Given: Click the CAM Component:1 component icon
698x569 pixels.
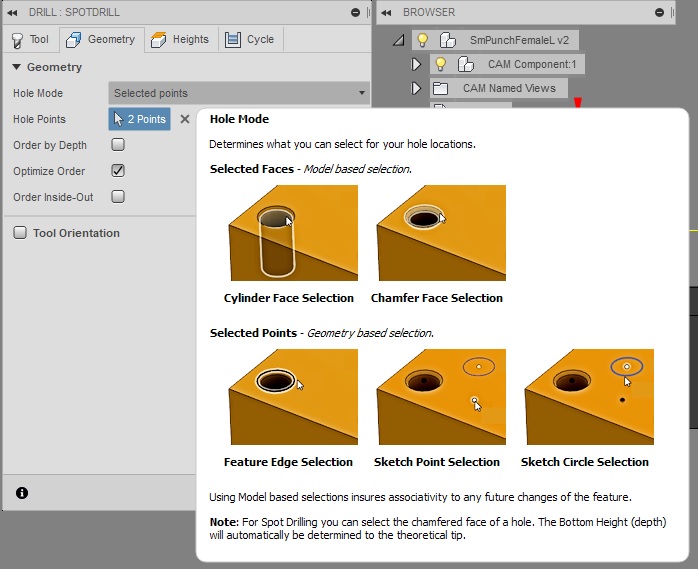Looking at the screenshot, I should 466,64.
